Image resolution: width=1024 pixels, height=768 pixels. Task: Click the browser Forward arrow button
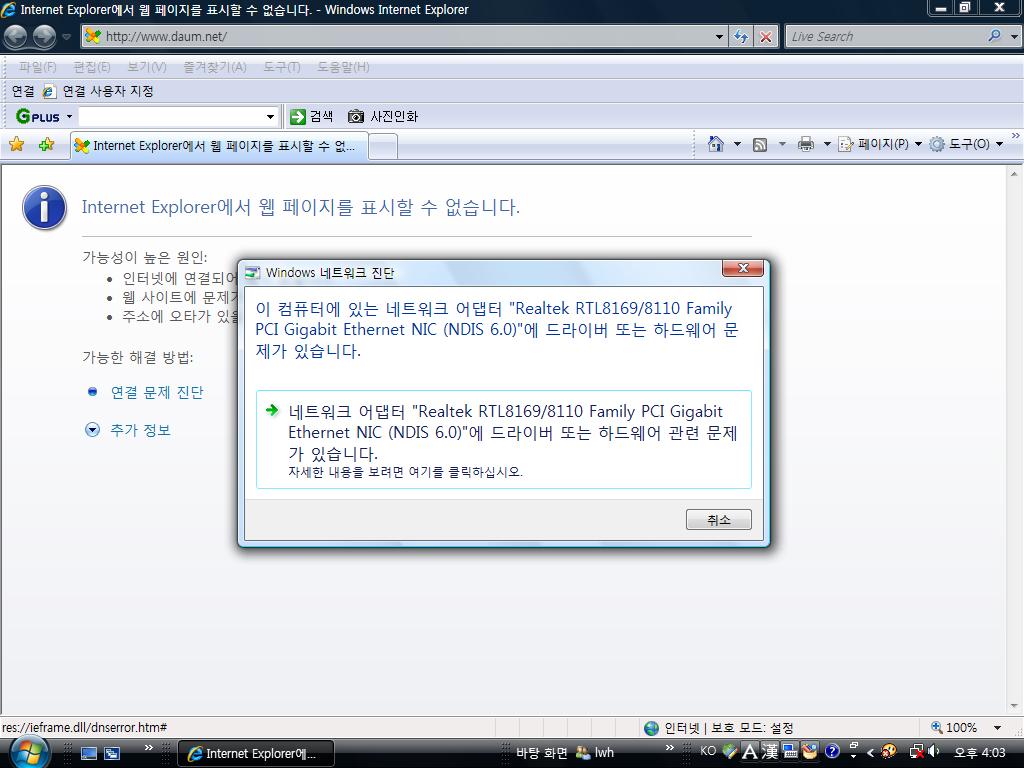(x=44, y=37)
